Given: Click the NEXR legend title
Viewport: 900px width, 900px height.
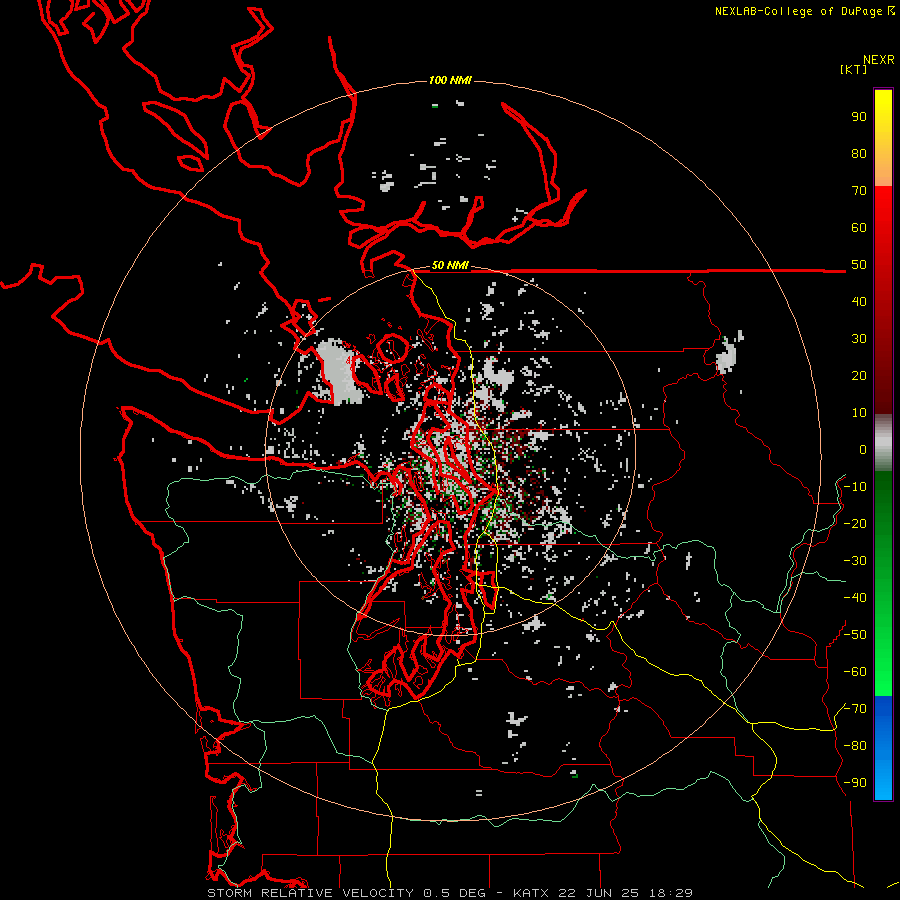Looking at the screenshot, I should coord(879,60).
